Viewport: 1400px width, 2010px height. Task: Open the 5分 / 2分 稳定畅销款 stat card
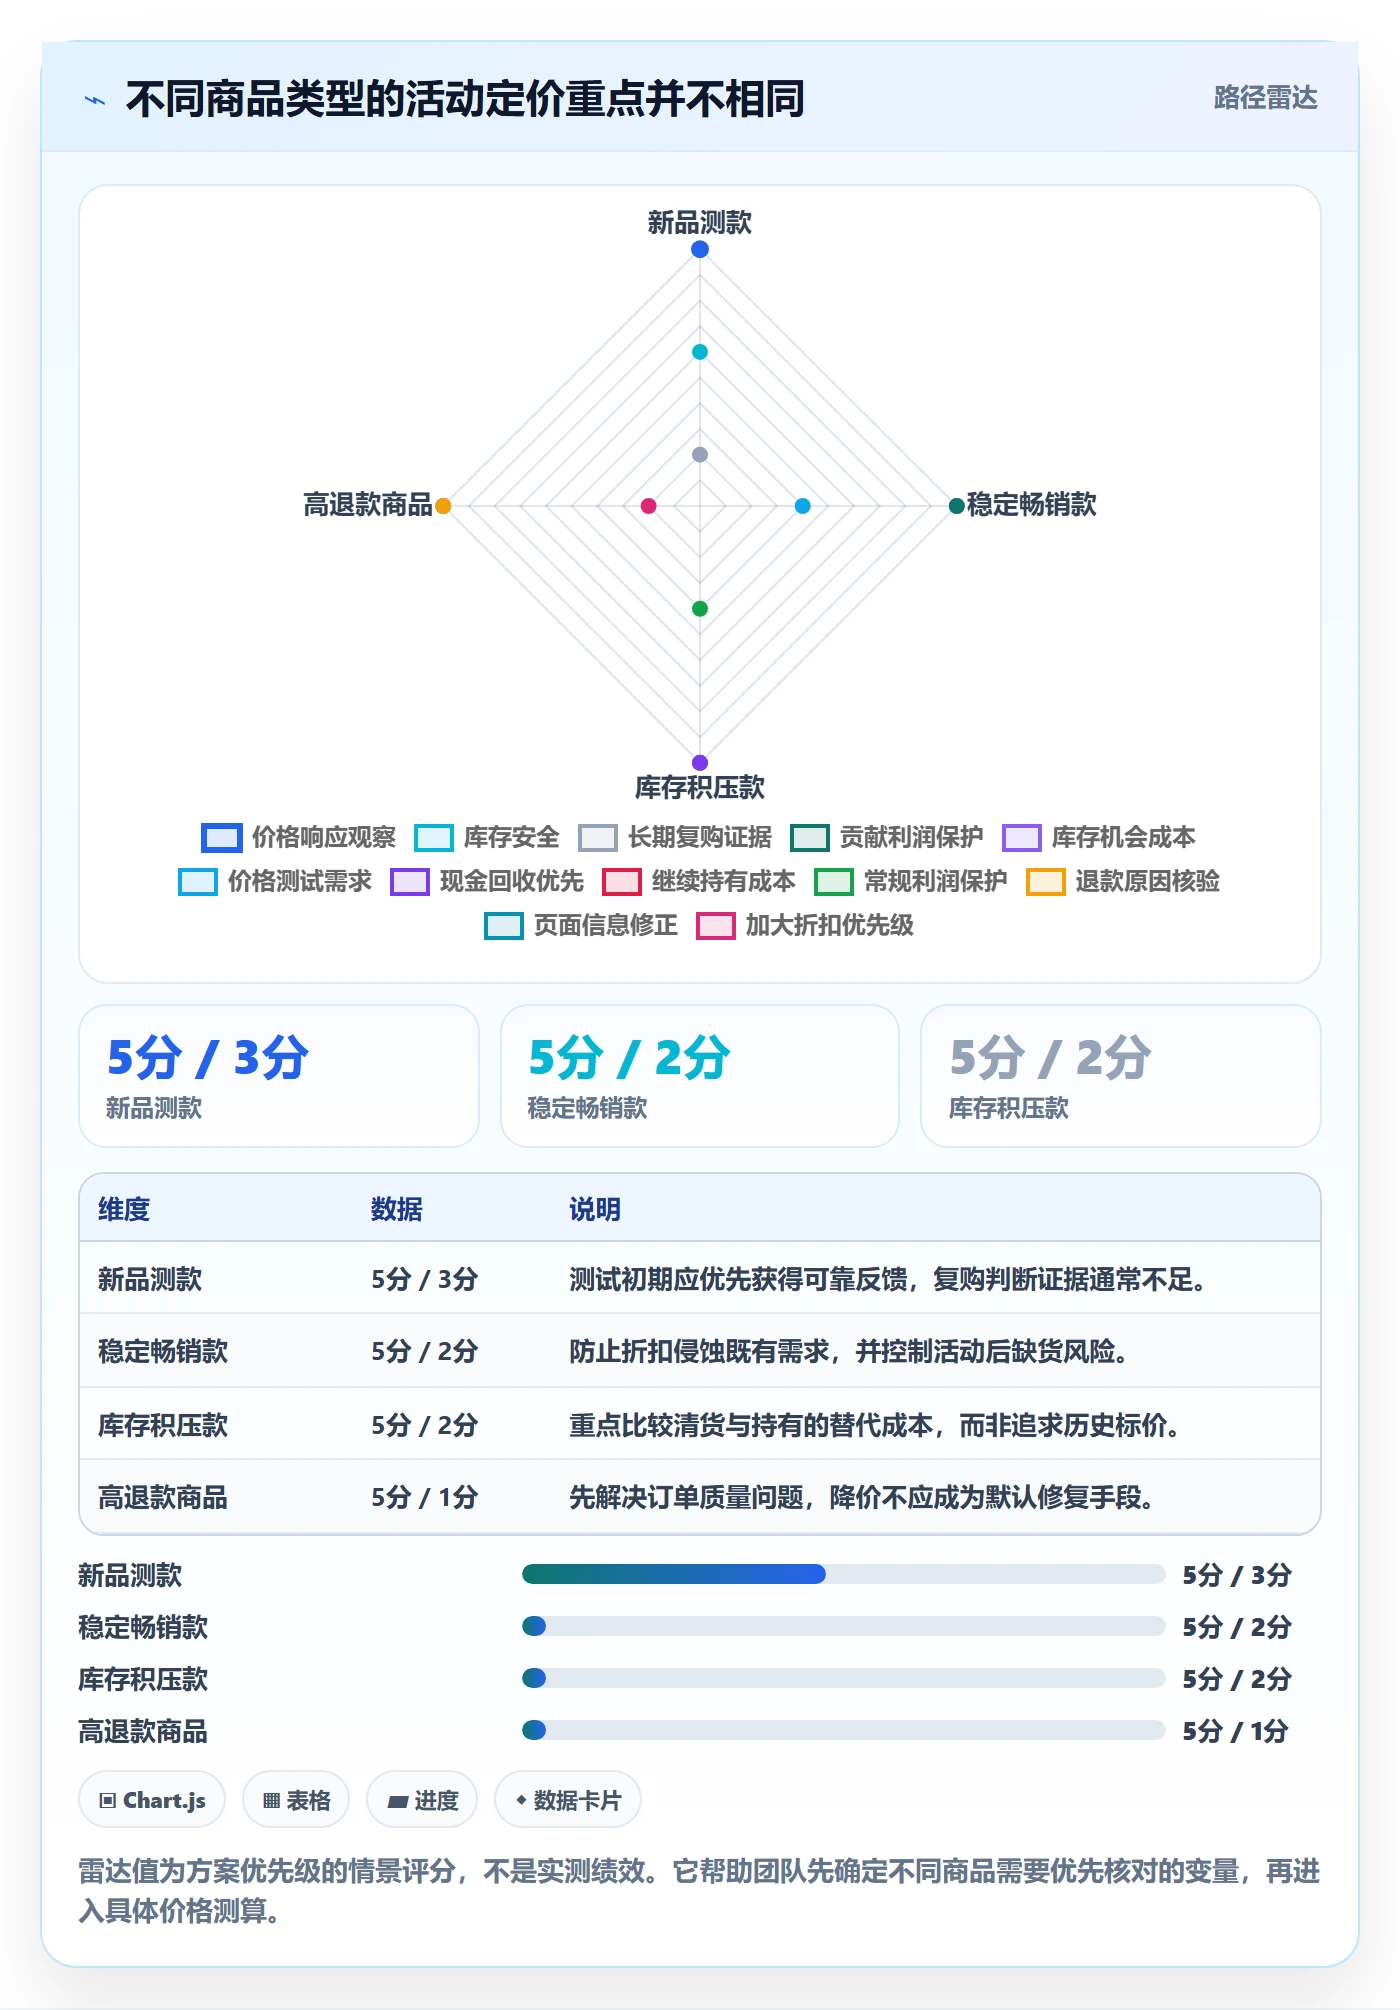point(700,1076)
